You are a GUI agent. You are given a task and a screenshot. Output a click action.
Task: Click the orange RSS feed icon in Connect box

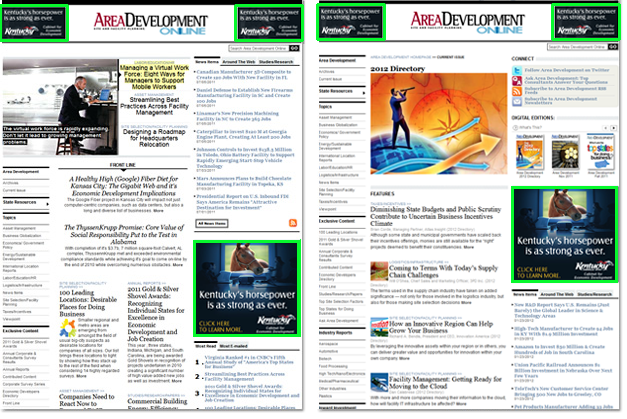point(517,91)
